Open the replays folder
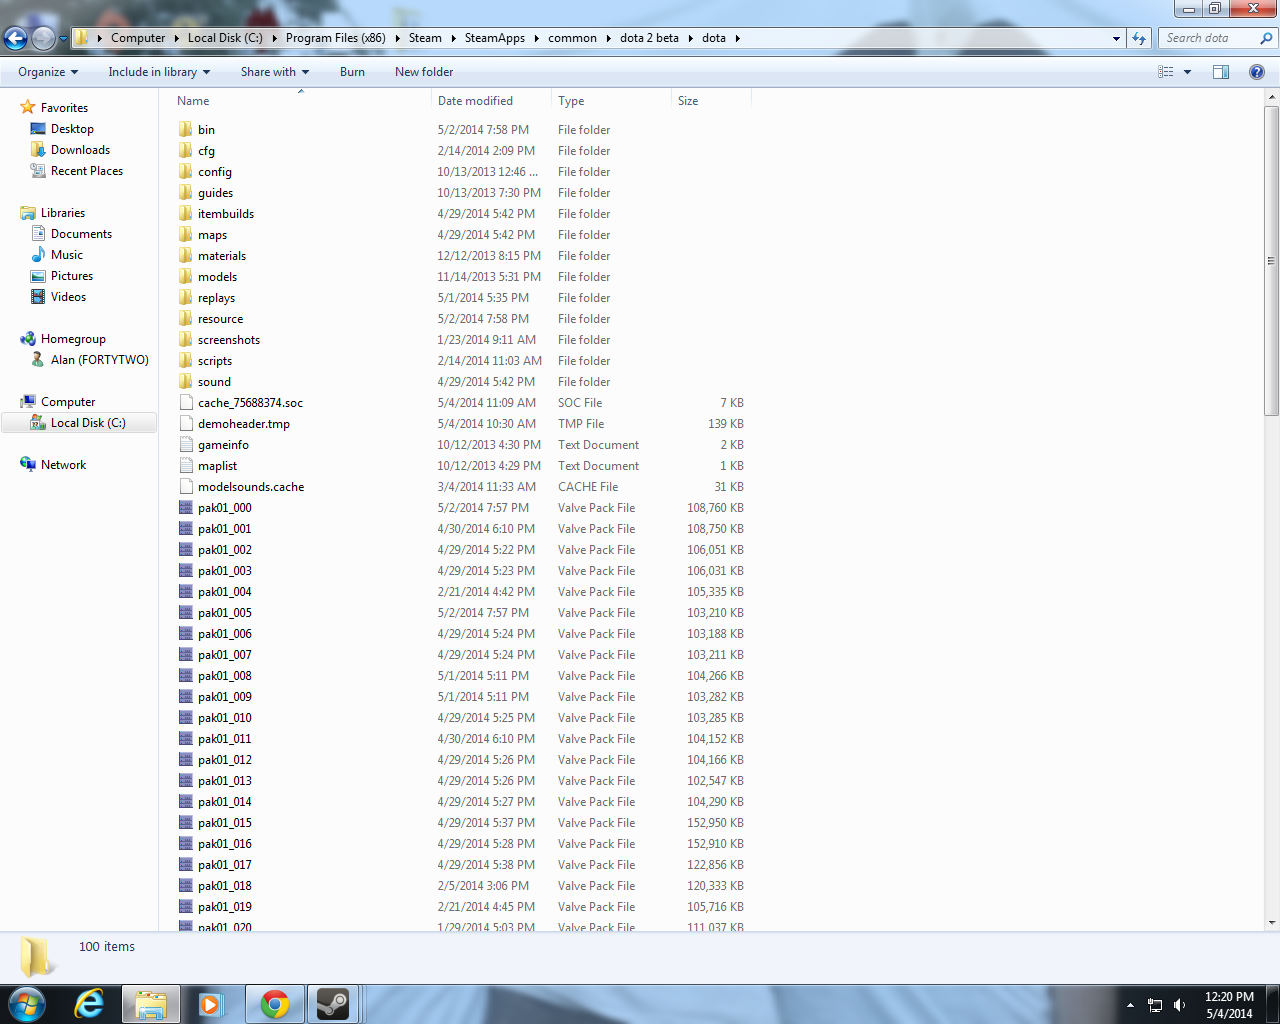 [x=216, y=298]
